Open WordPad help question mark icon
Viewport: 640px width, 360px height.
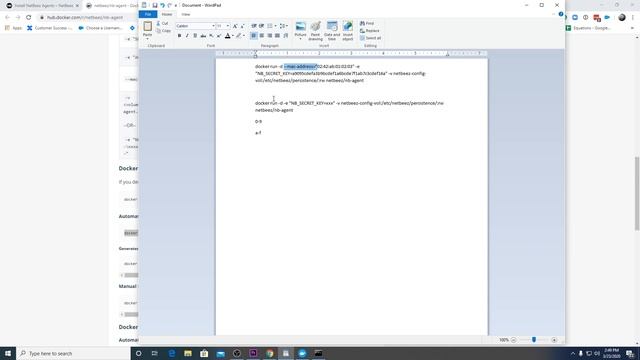click(561, 14)
